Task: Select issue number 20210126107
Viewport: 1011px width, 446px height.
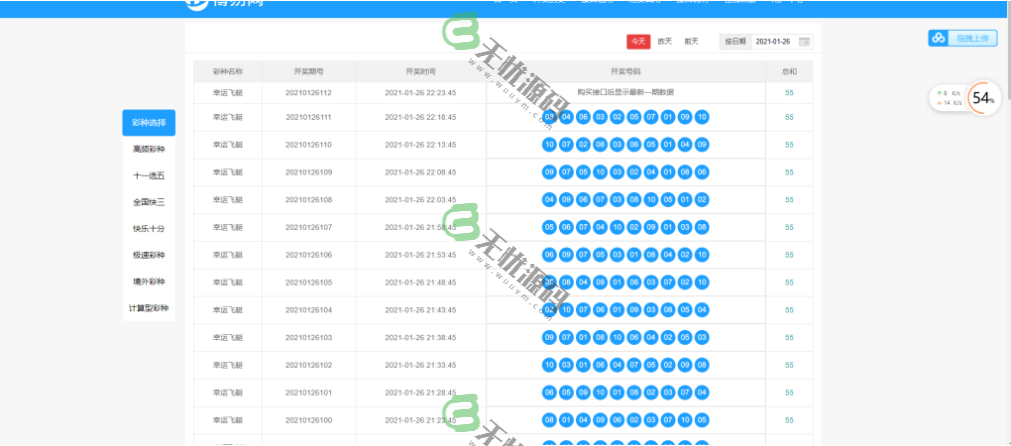Action: pos(308,228)
